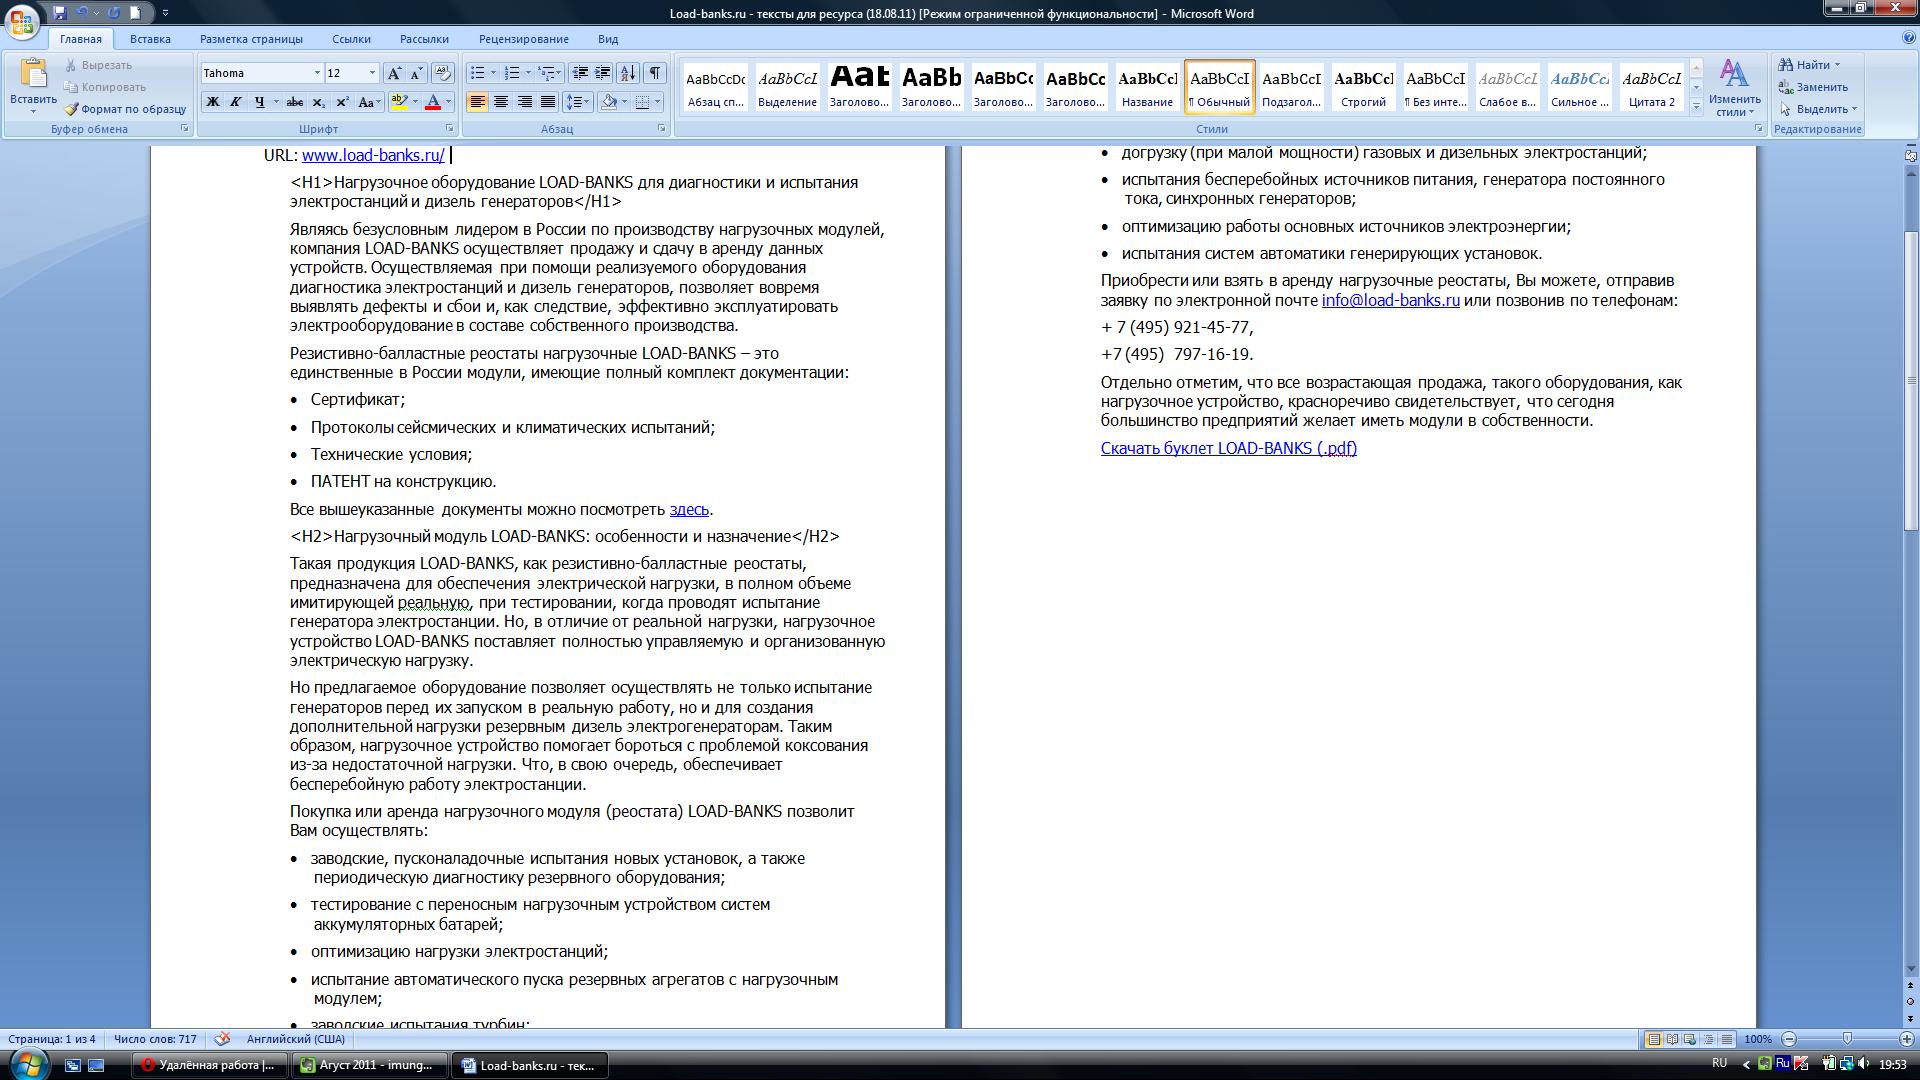1920x1080 pixels.
Task: Expand the styles gallery more arrow
Action: [x=1696, y=106]
